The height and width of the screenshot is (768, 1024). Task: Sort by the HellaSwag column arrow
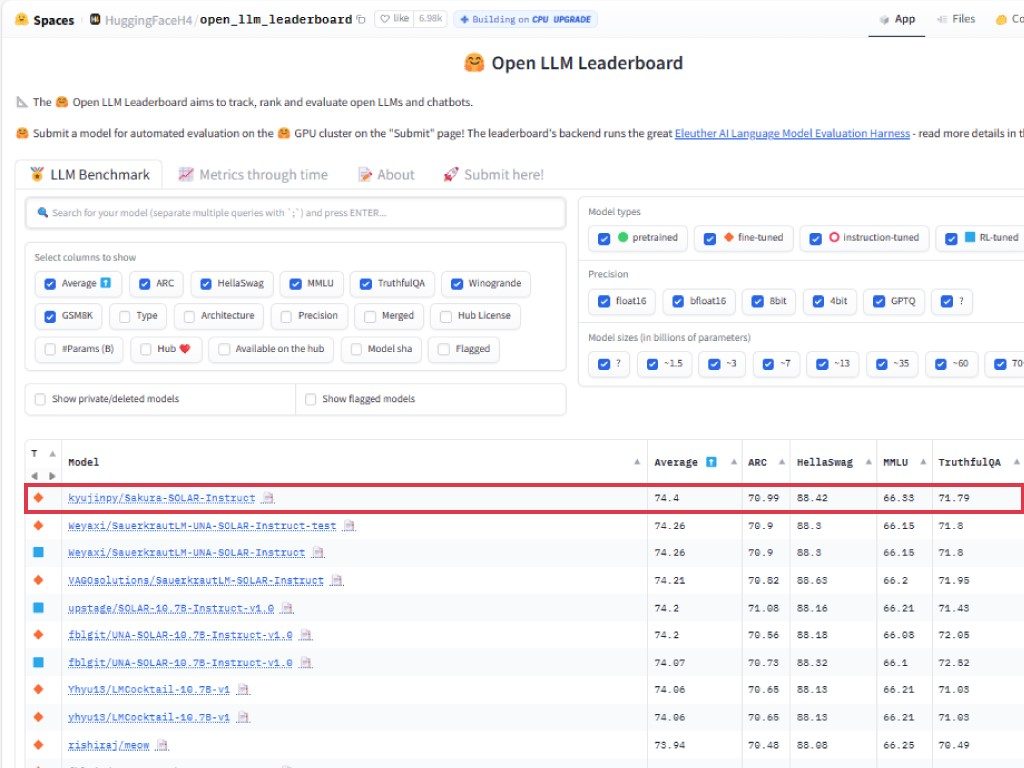[868, 462]
